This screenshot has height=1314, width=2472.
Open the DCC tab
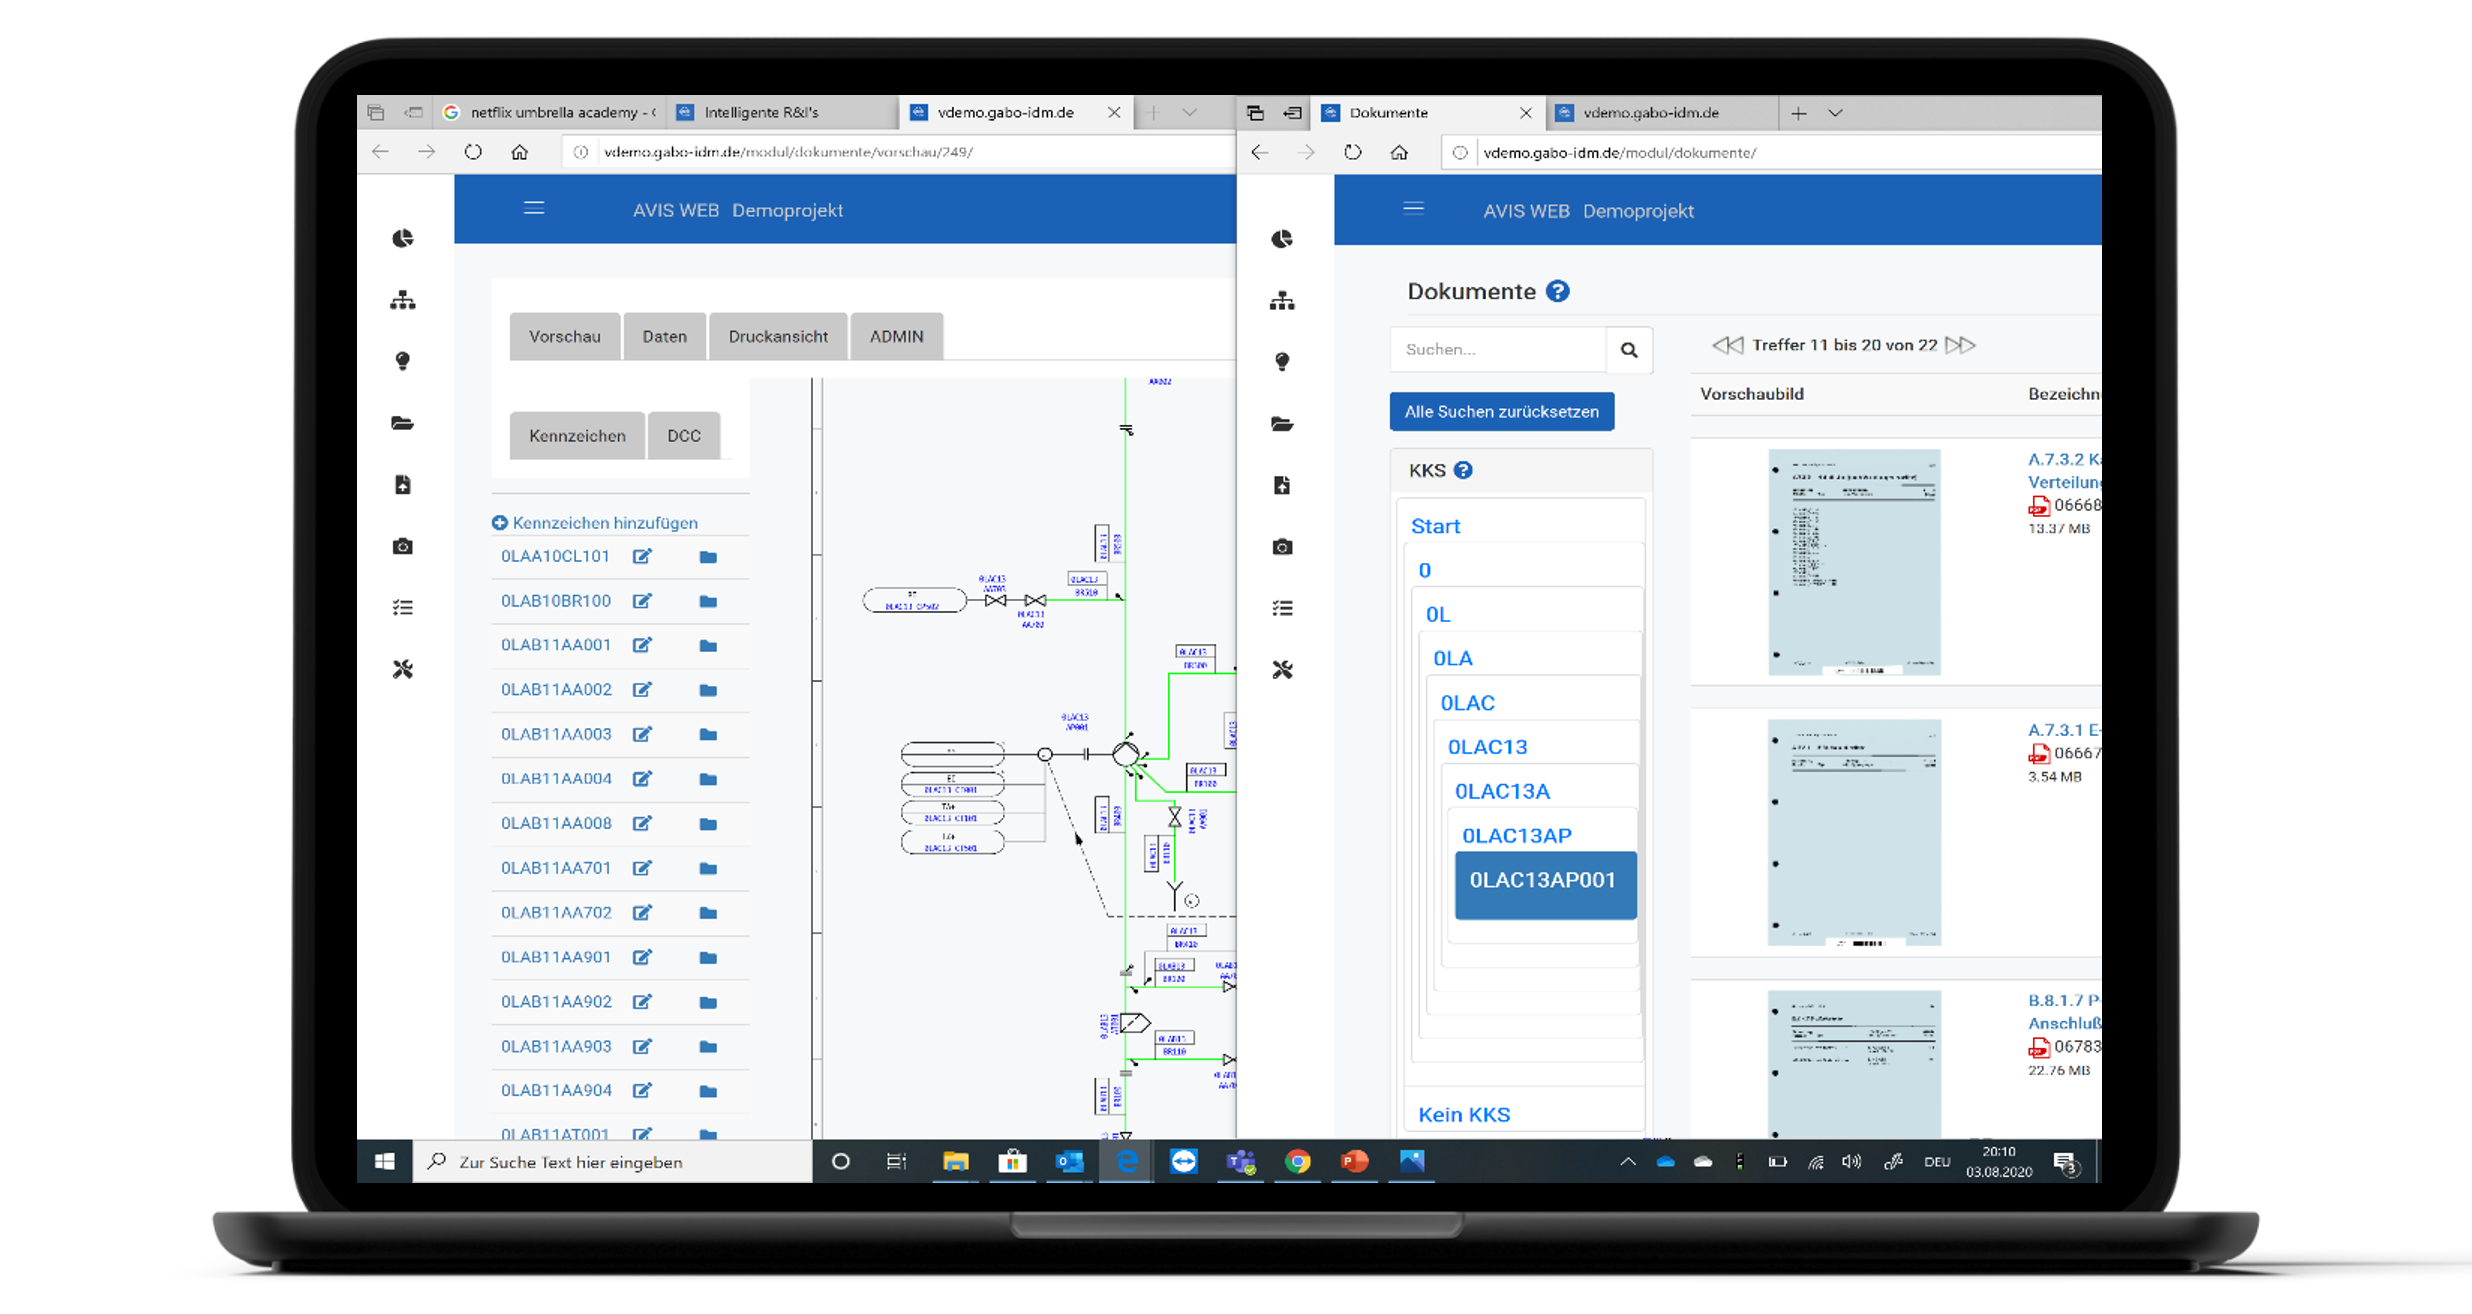click(x=684, y=436)
